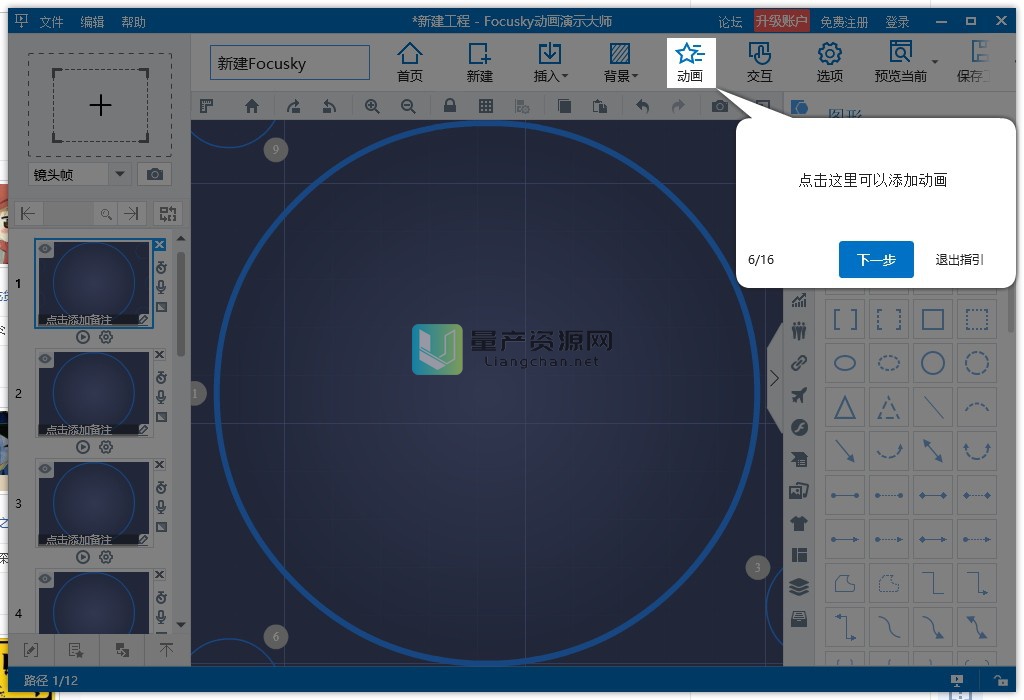
Task: Click the rotate counterclockwise icon
Action: pyautogui.click(x=330, y=106)
